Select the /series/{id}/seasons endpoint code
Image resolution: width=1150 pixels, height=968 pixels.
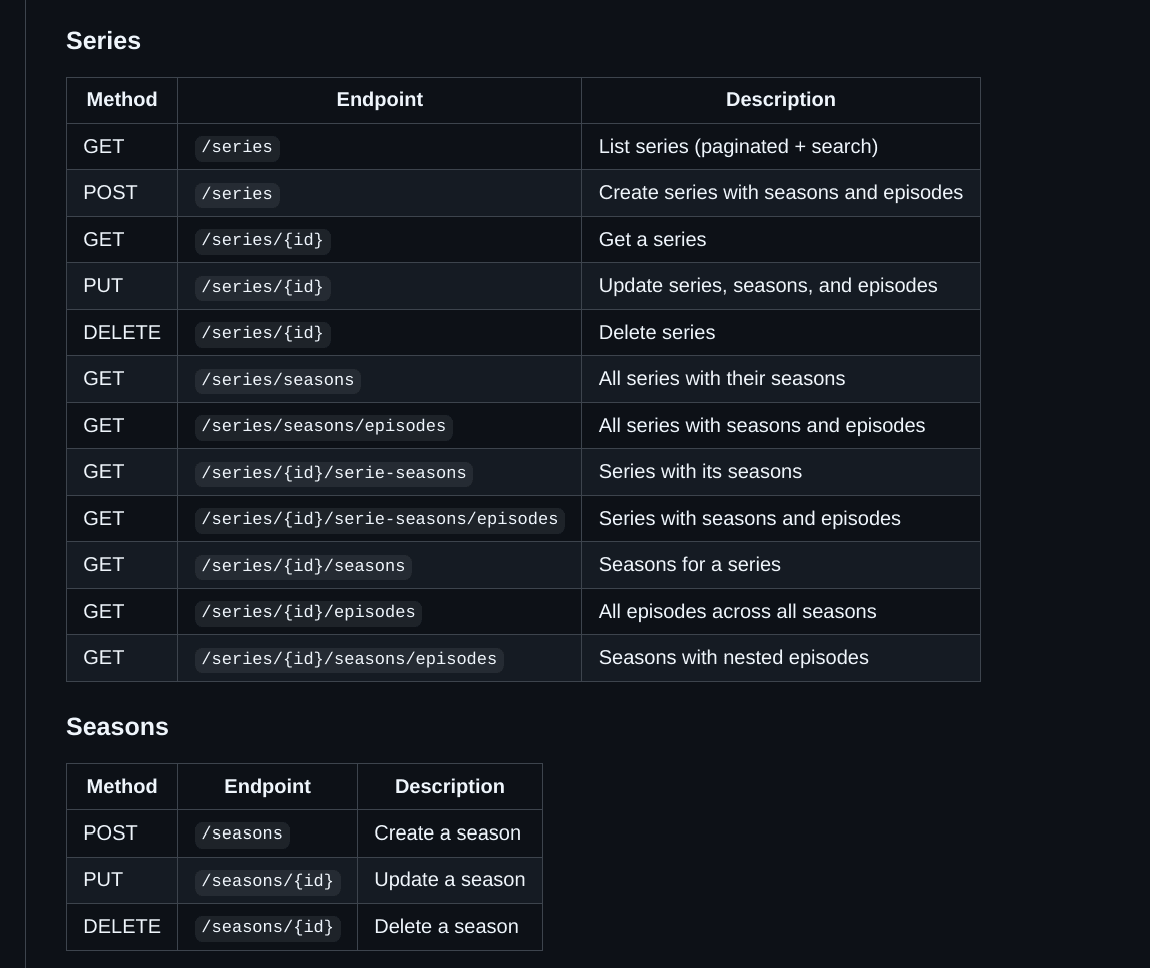point(303,566)
